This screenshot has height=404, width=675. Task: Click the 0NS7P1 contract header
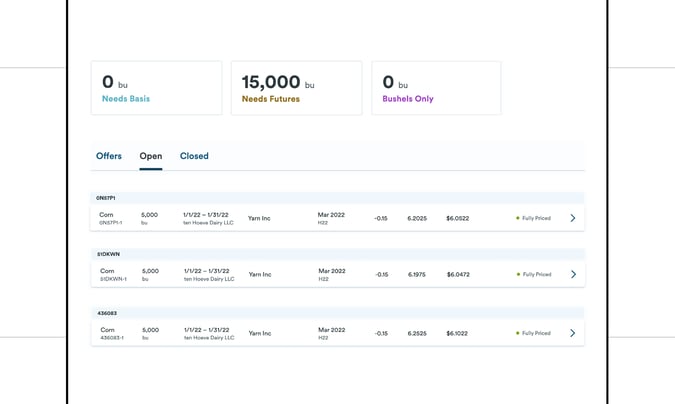point(338,198)
